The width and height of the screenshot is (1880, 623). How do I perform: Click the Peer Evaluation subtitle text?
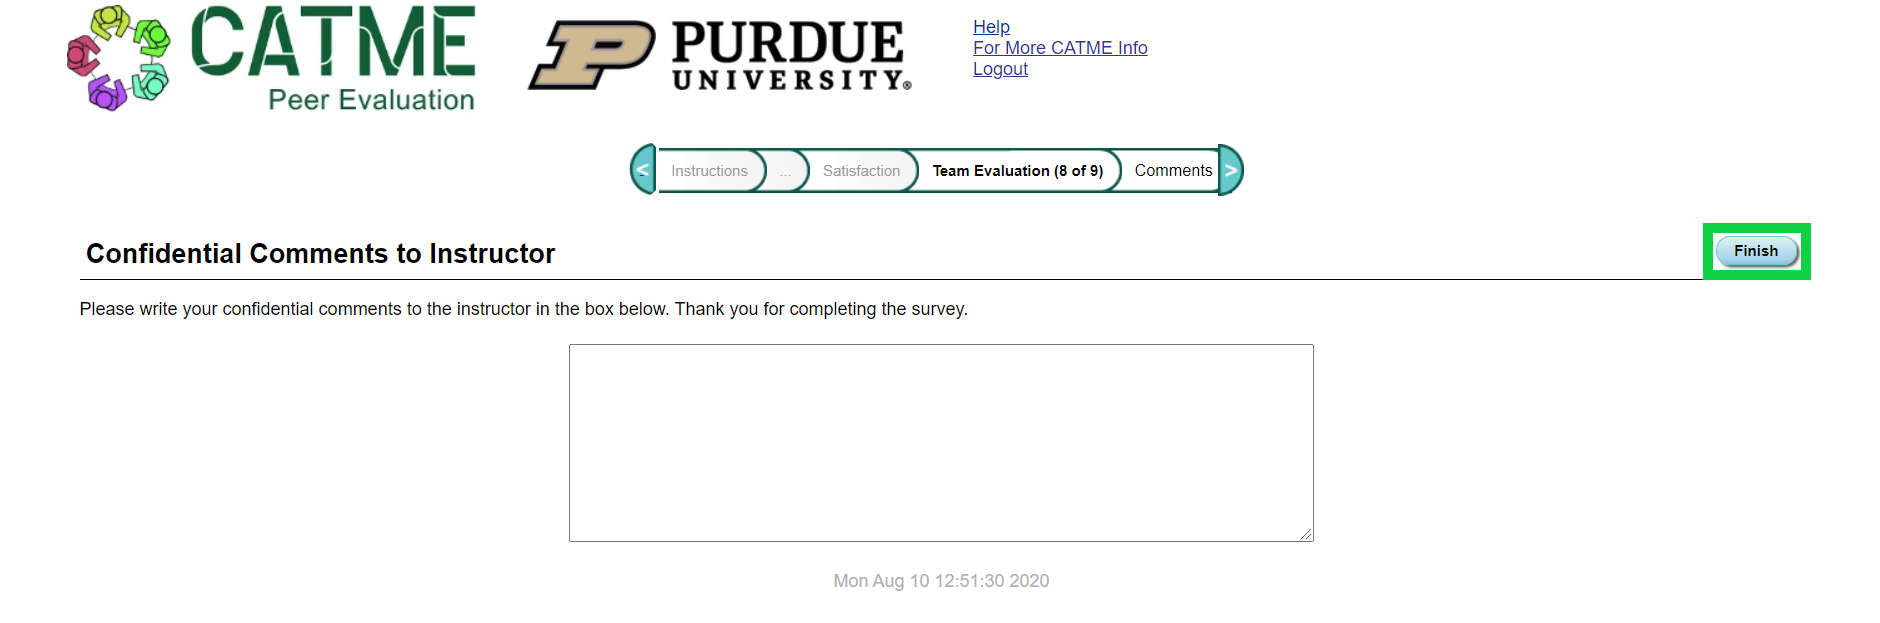371,100
